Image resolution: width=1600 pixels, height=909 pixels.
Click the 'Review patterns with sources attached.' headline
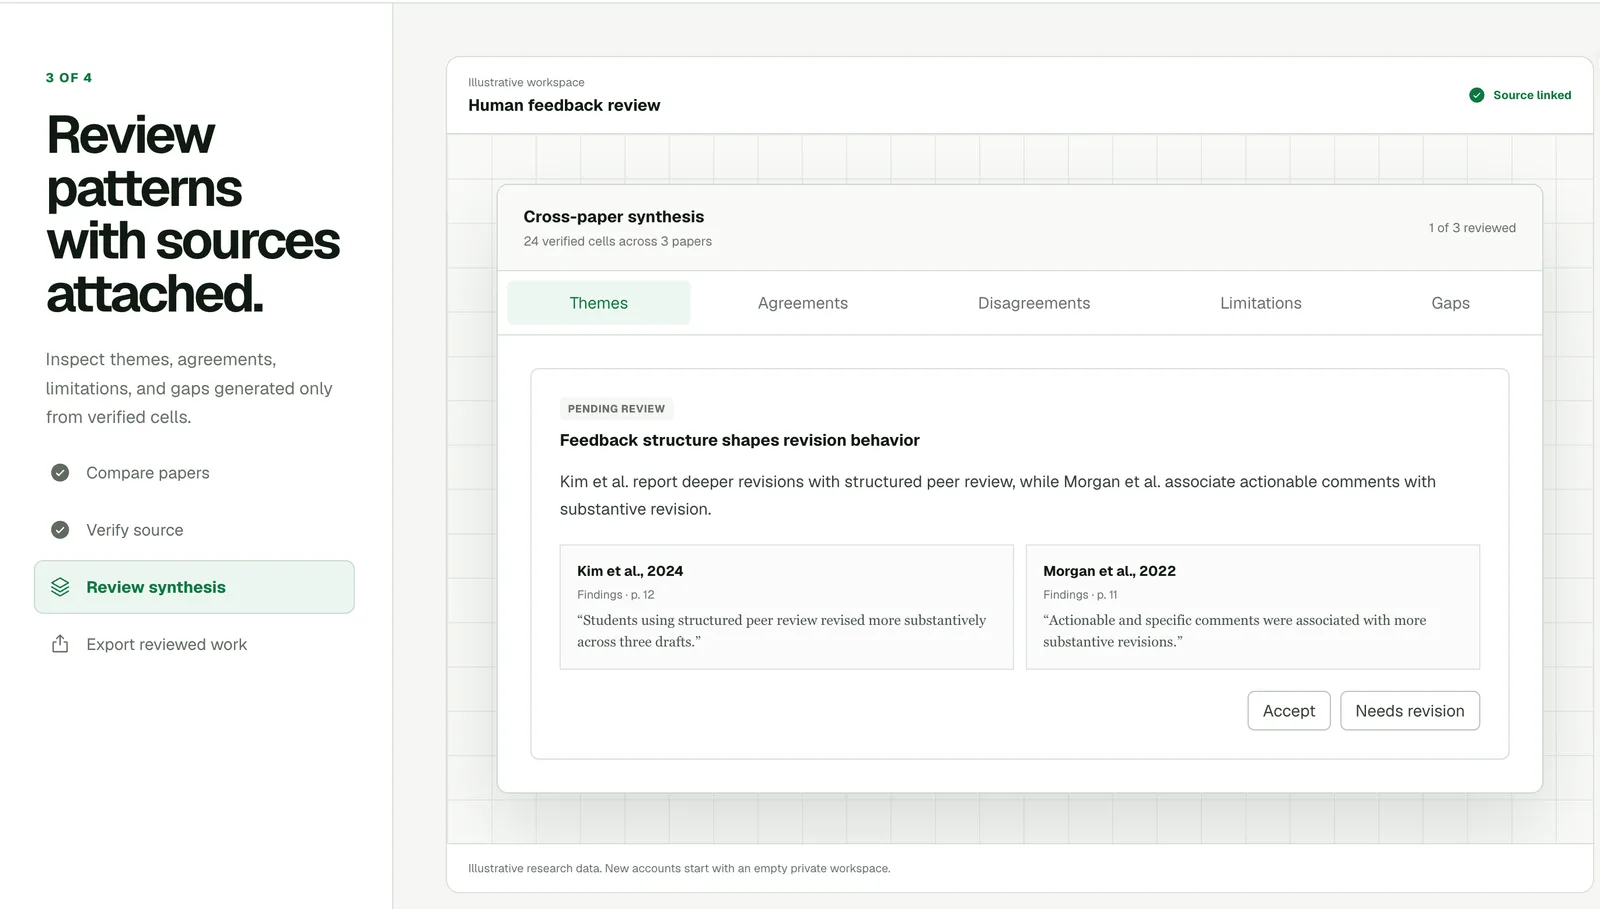[x=193, y=214]
